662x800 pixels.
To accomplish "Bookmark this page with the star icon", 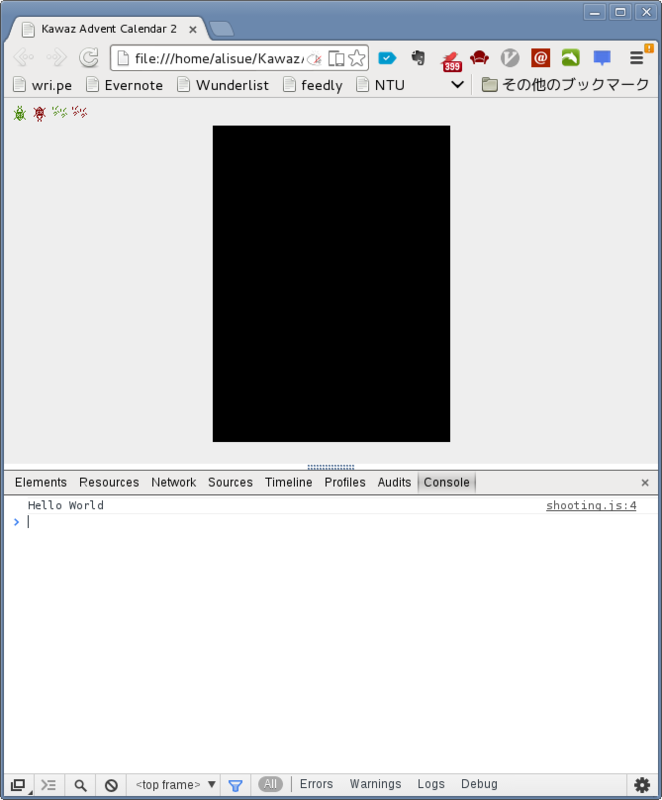I will (357, 58).
